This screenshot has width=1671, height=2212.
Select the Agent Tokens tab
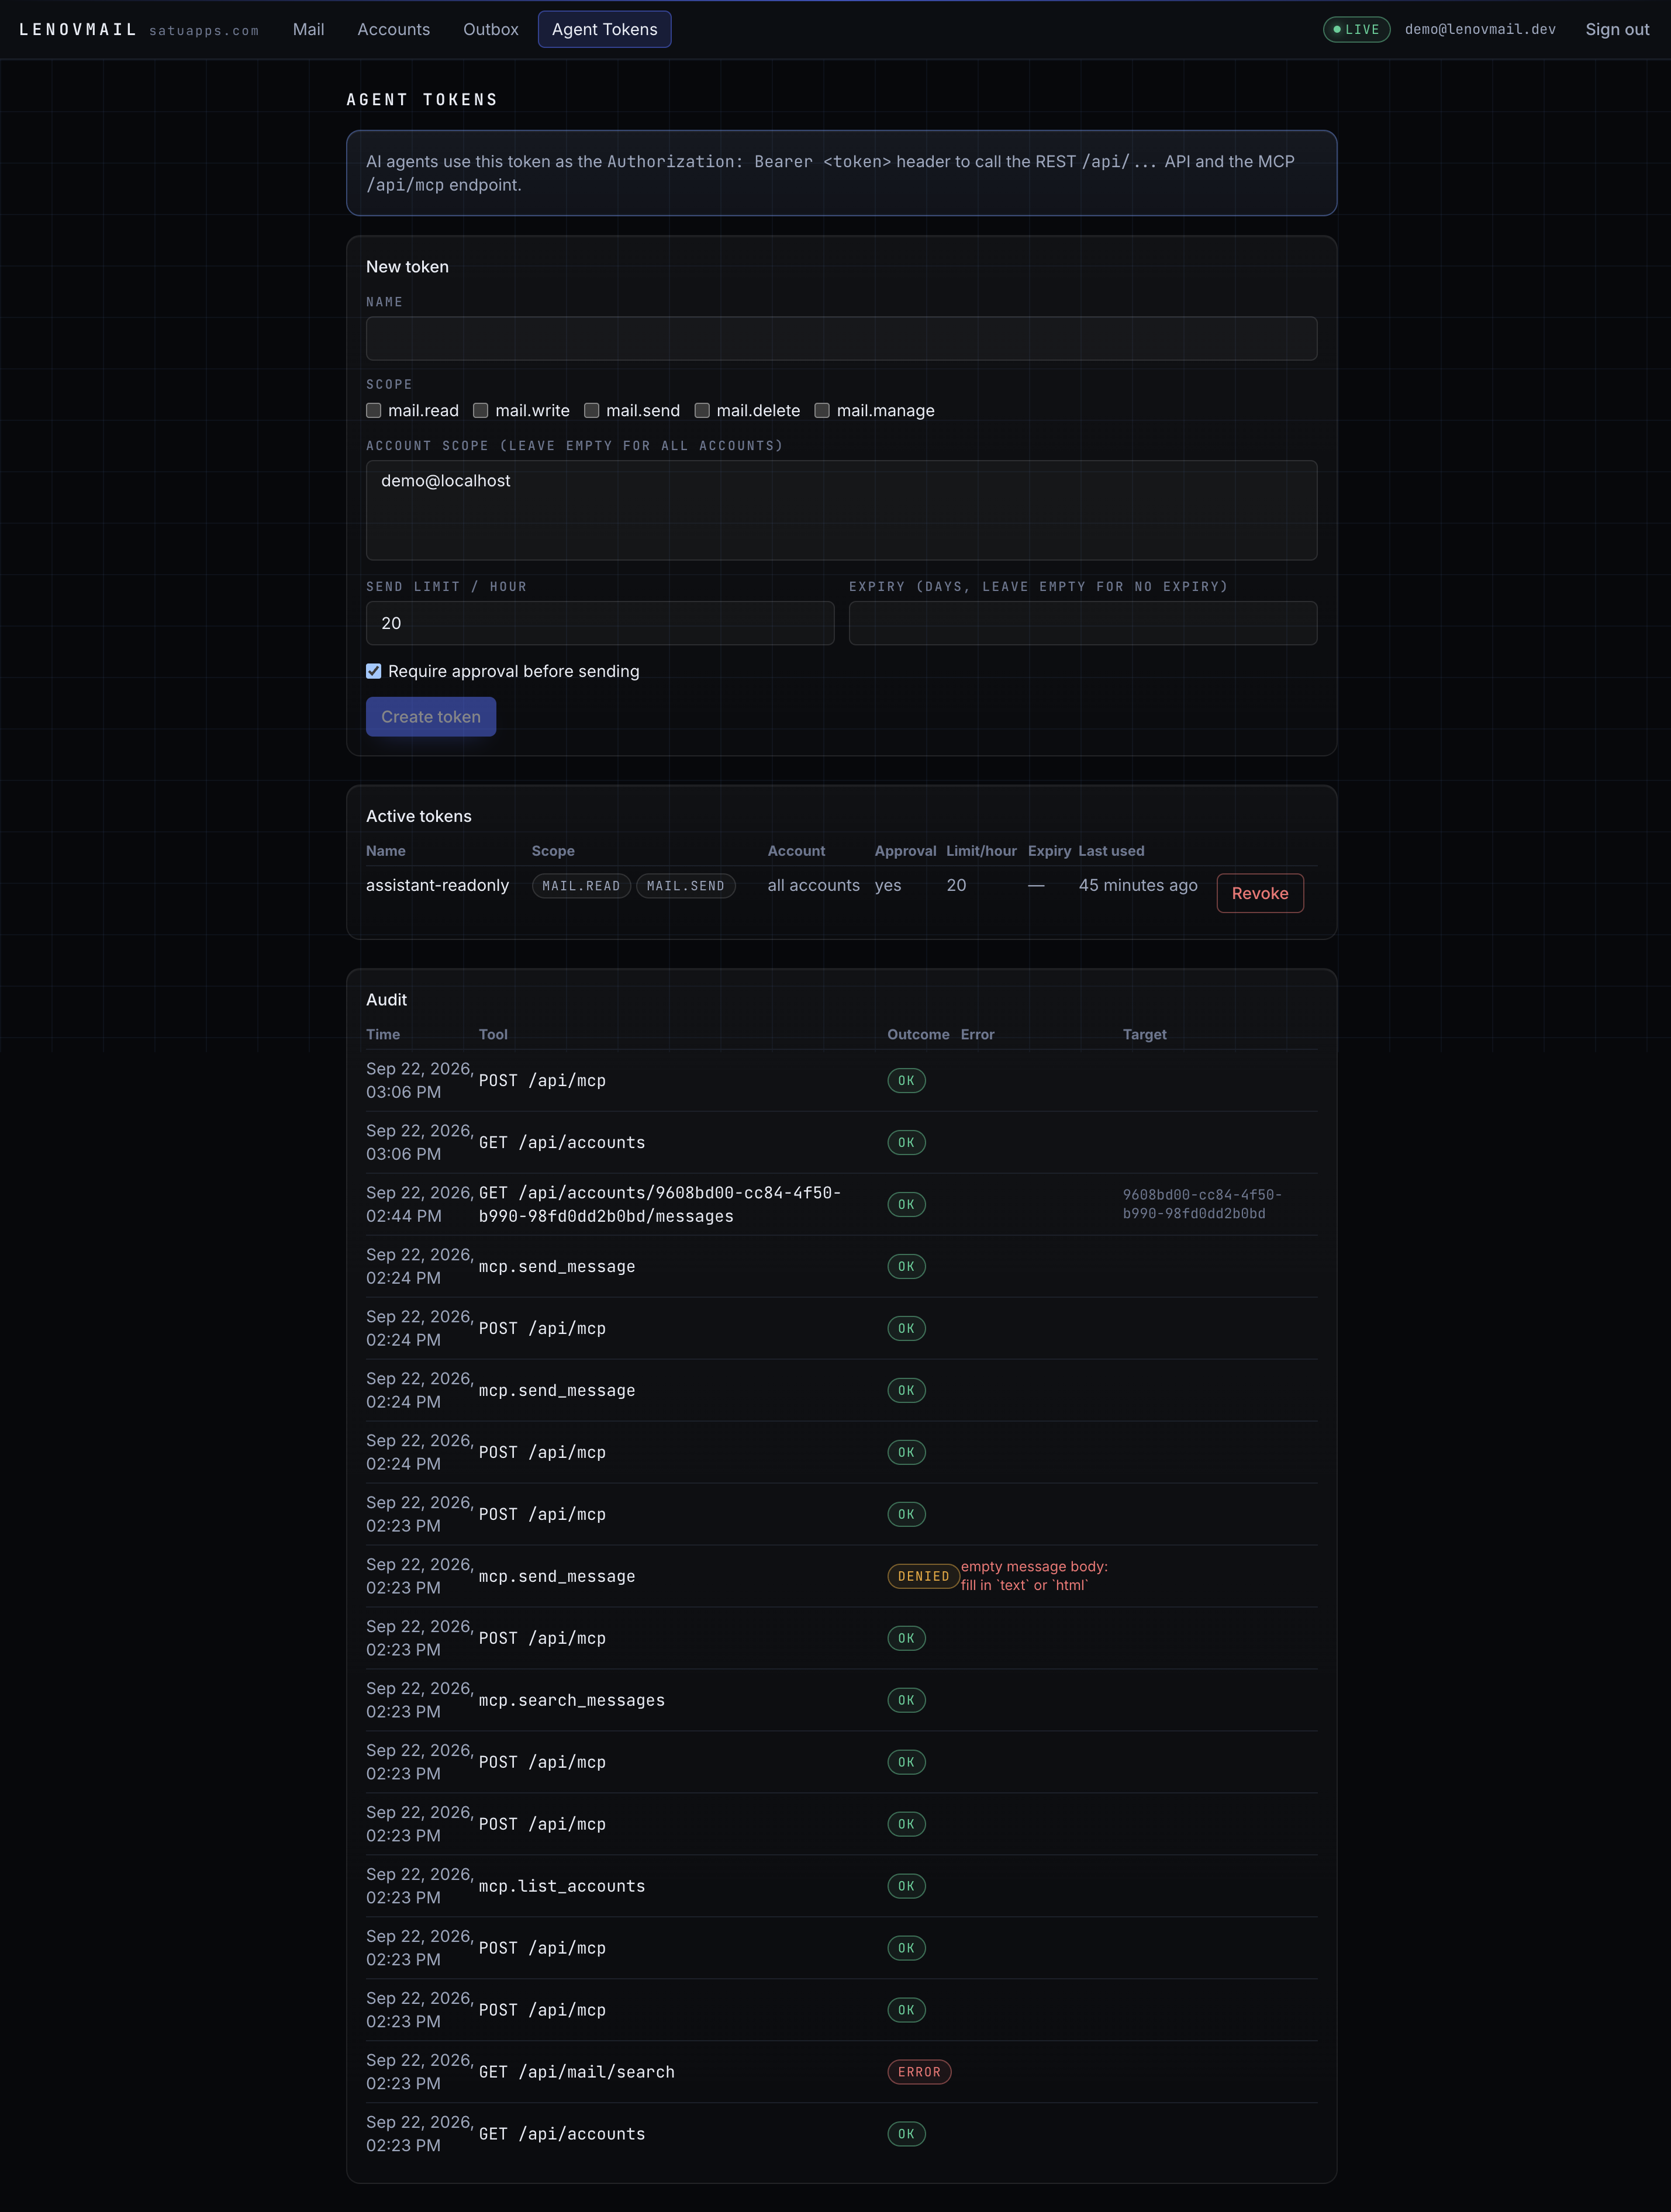click(x=604, y=29)
